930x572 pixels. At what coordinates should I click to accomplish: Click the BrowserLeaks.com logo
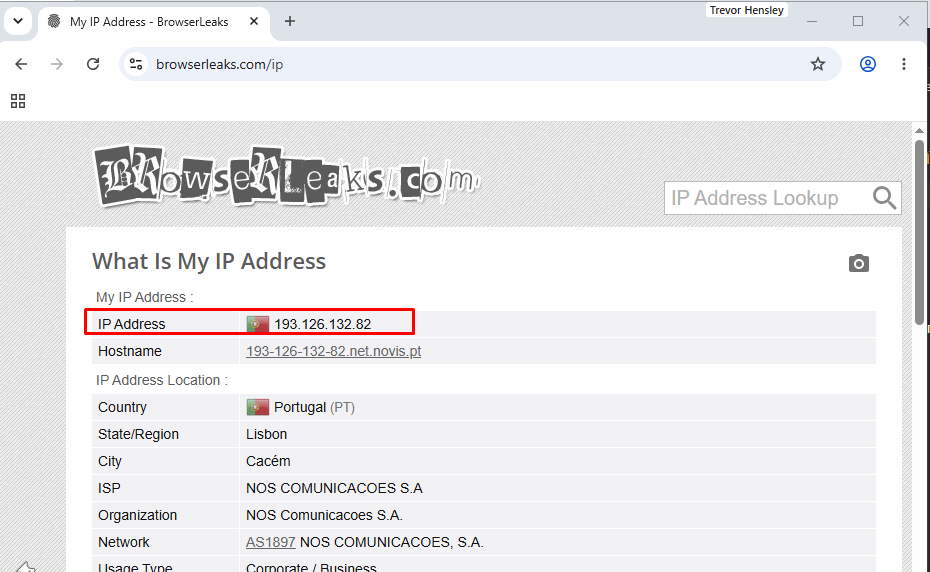click(287, 176)
